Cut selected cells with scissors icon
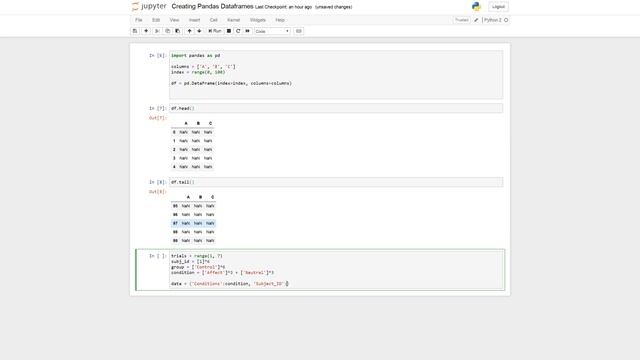Viewport: 640px width, 360px height. click(157, 31)
